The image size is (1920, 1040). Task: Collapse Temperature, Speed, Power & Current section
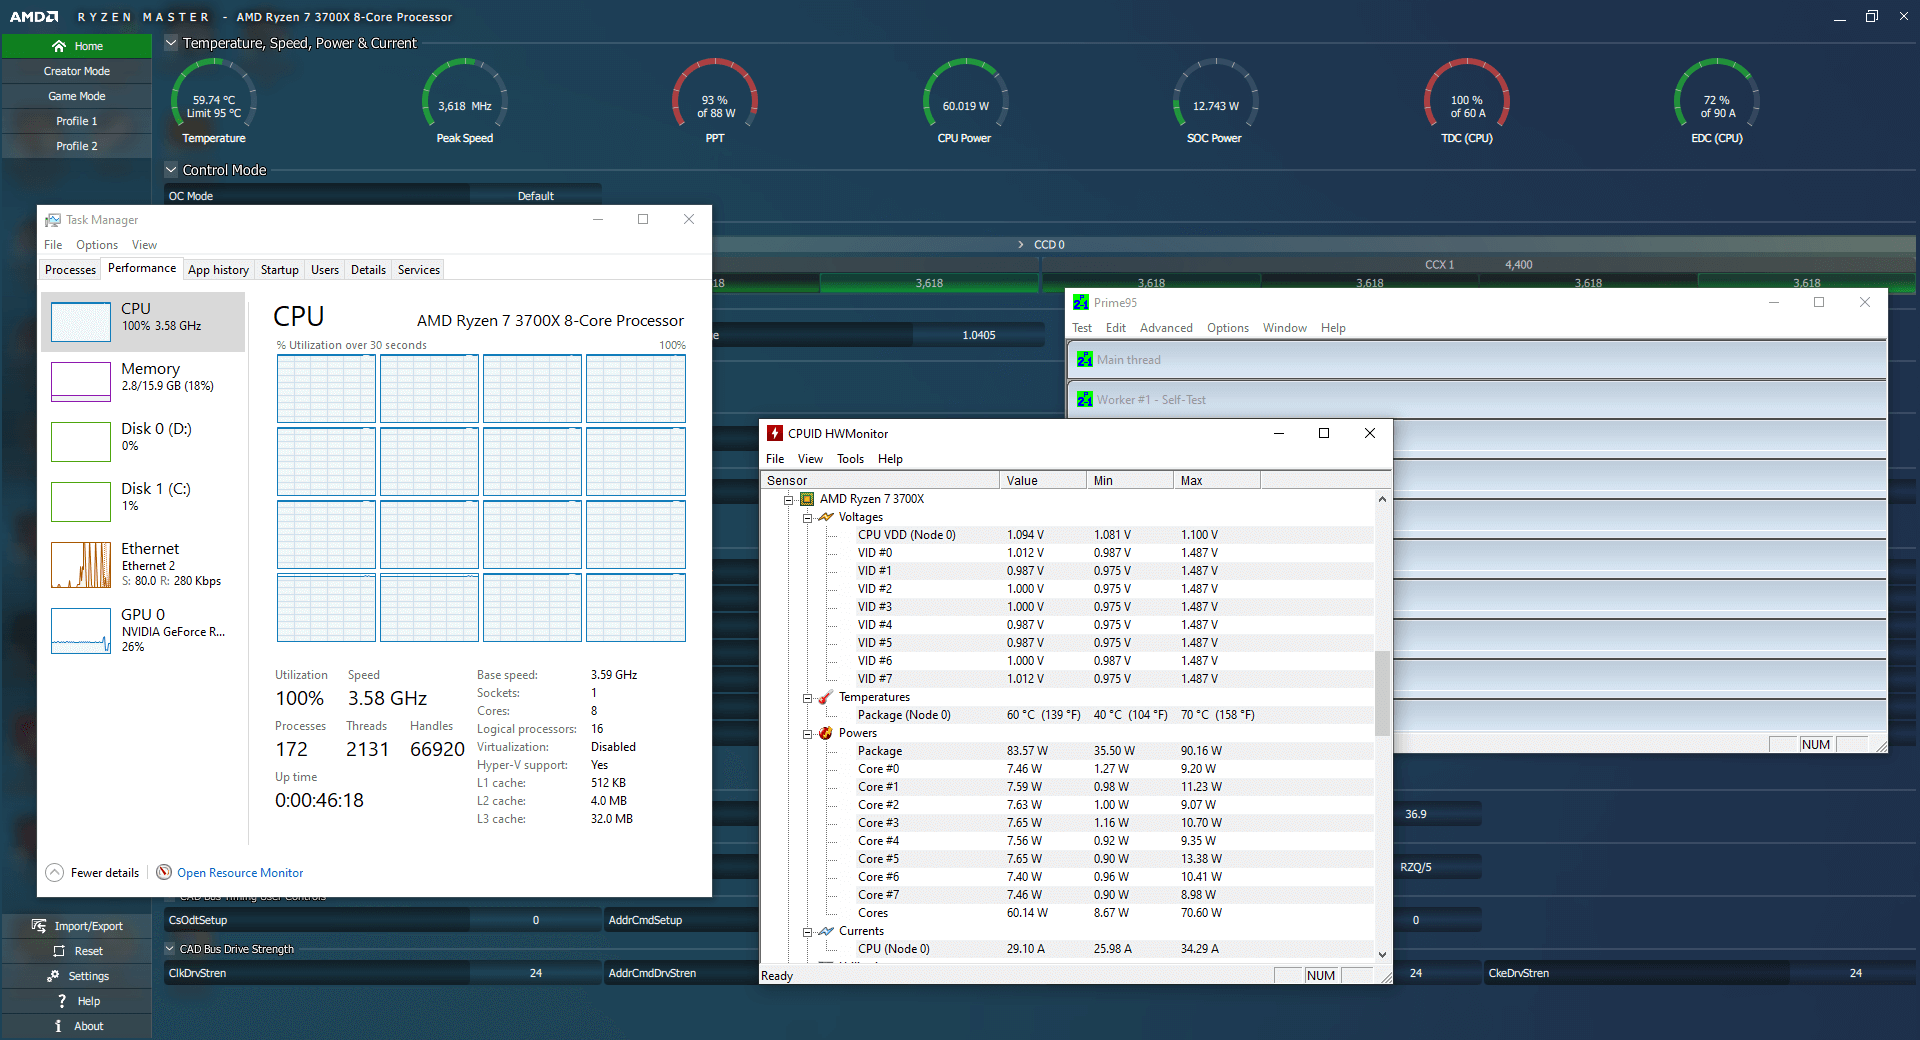[x=171, y=43]
